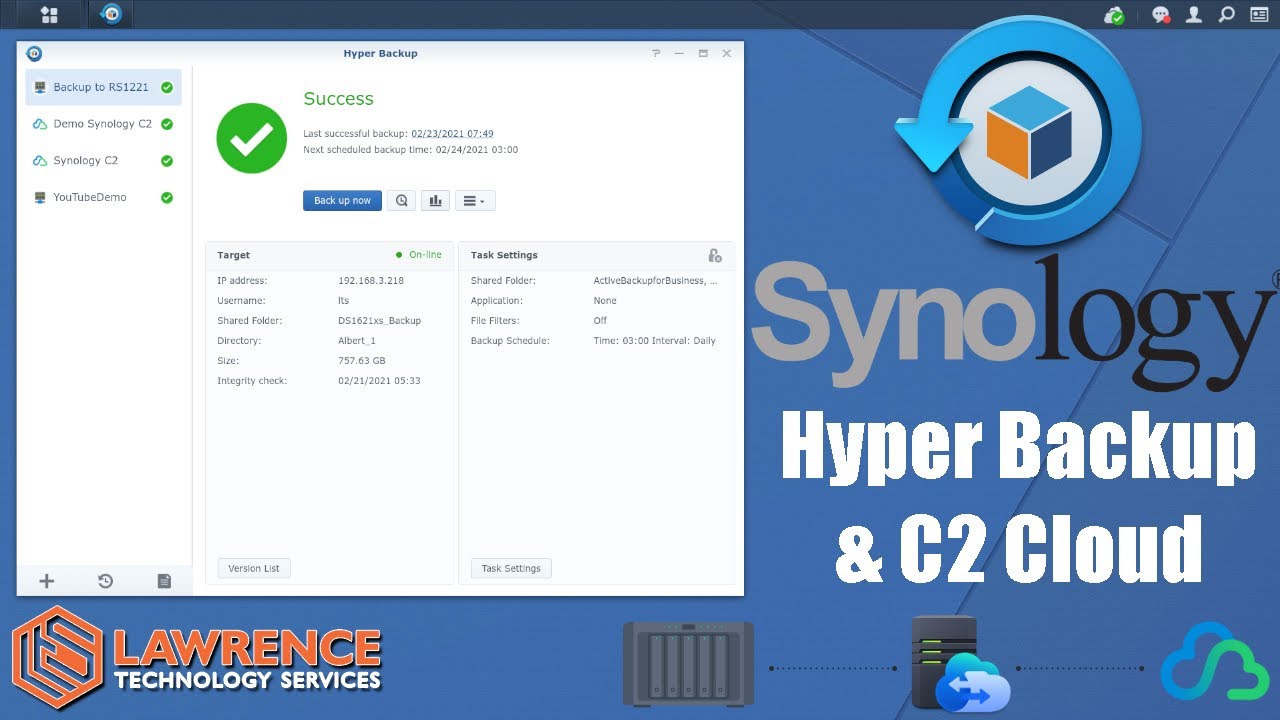Click green status check beside Synology C2
The image size is (1280, 720).
click(167, 160)
